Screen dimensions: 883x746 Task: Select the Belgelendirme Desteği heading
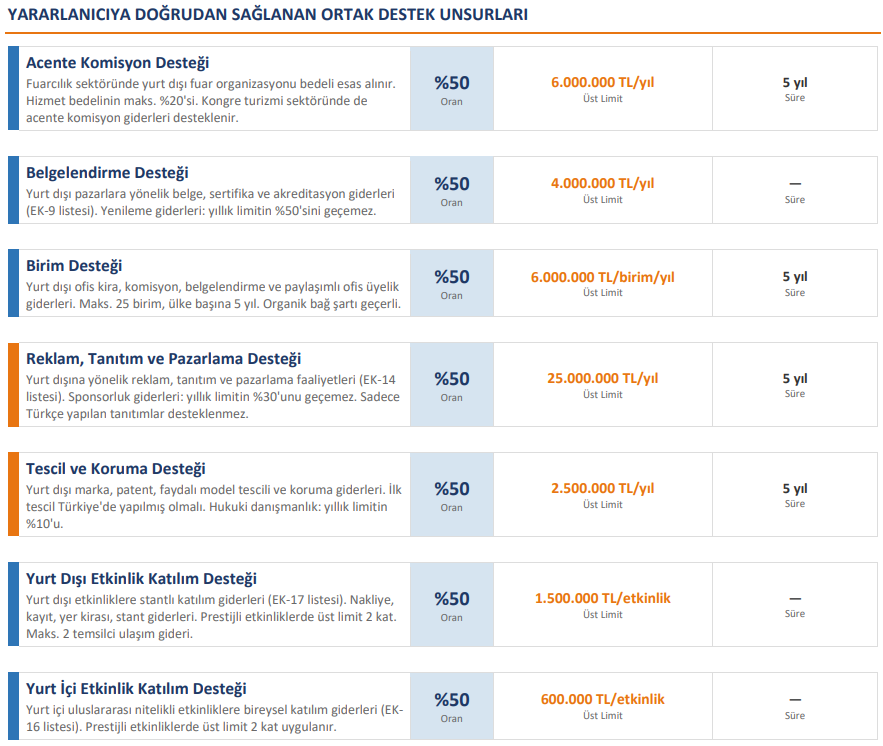tap(107, 173)
